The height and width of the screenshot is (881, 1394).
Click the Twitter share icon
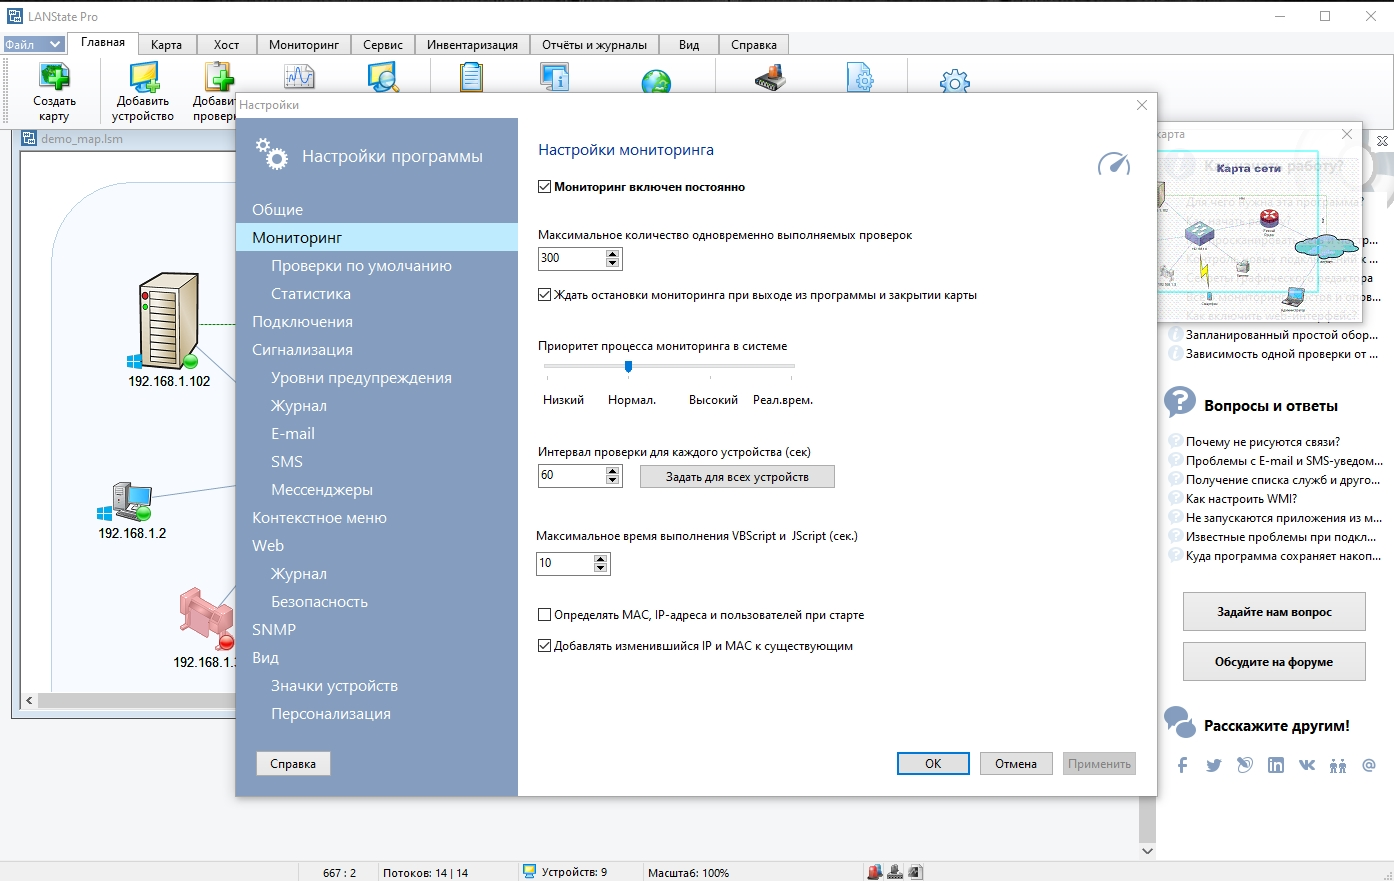(1213, 765)
